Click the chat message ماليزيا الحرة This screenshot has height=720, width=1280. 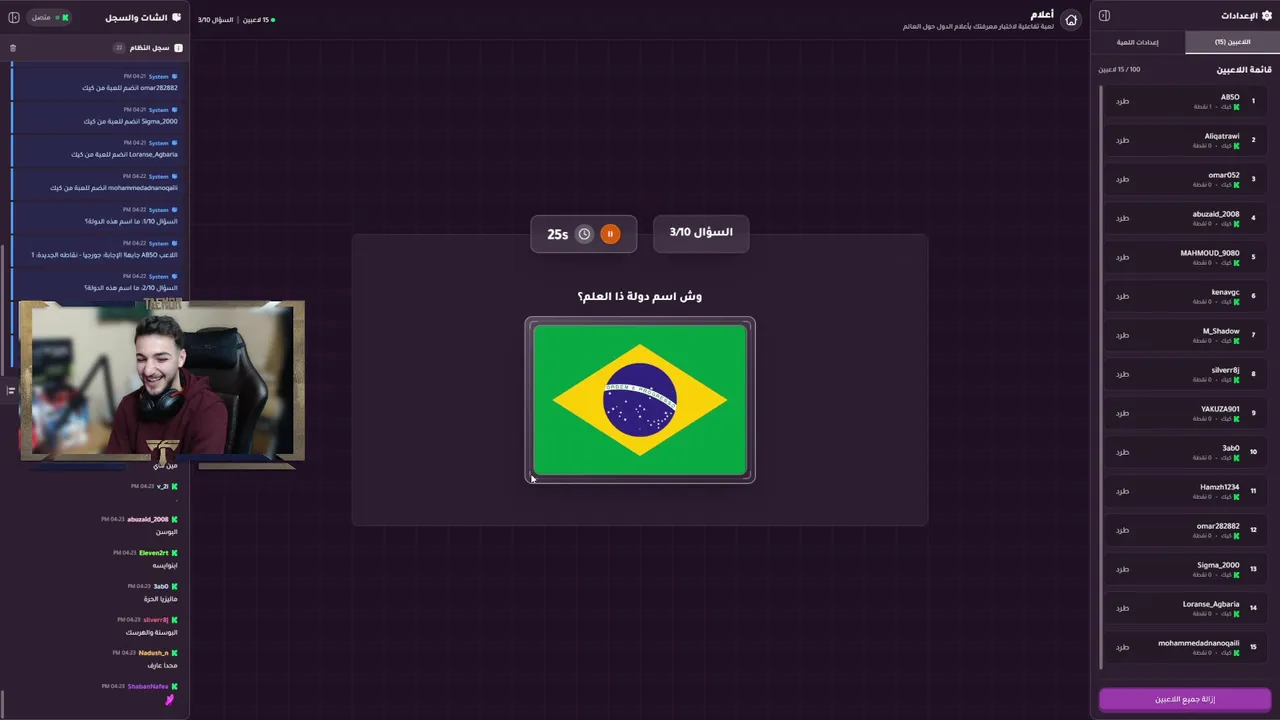pos(160,599)
